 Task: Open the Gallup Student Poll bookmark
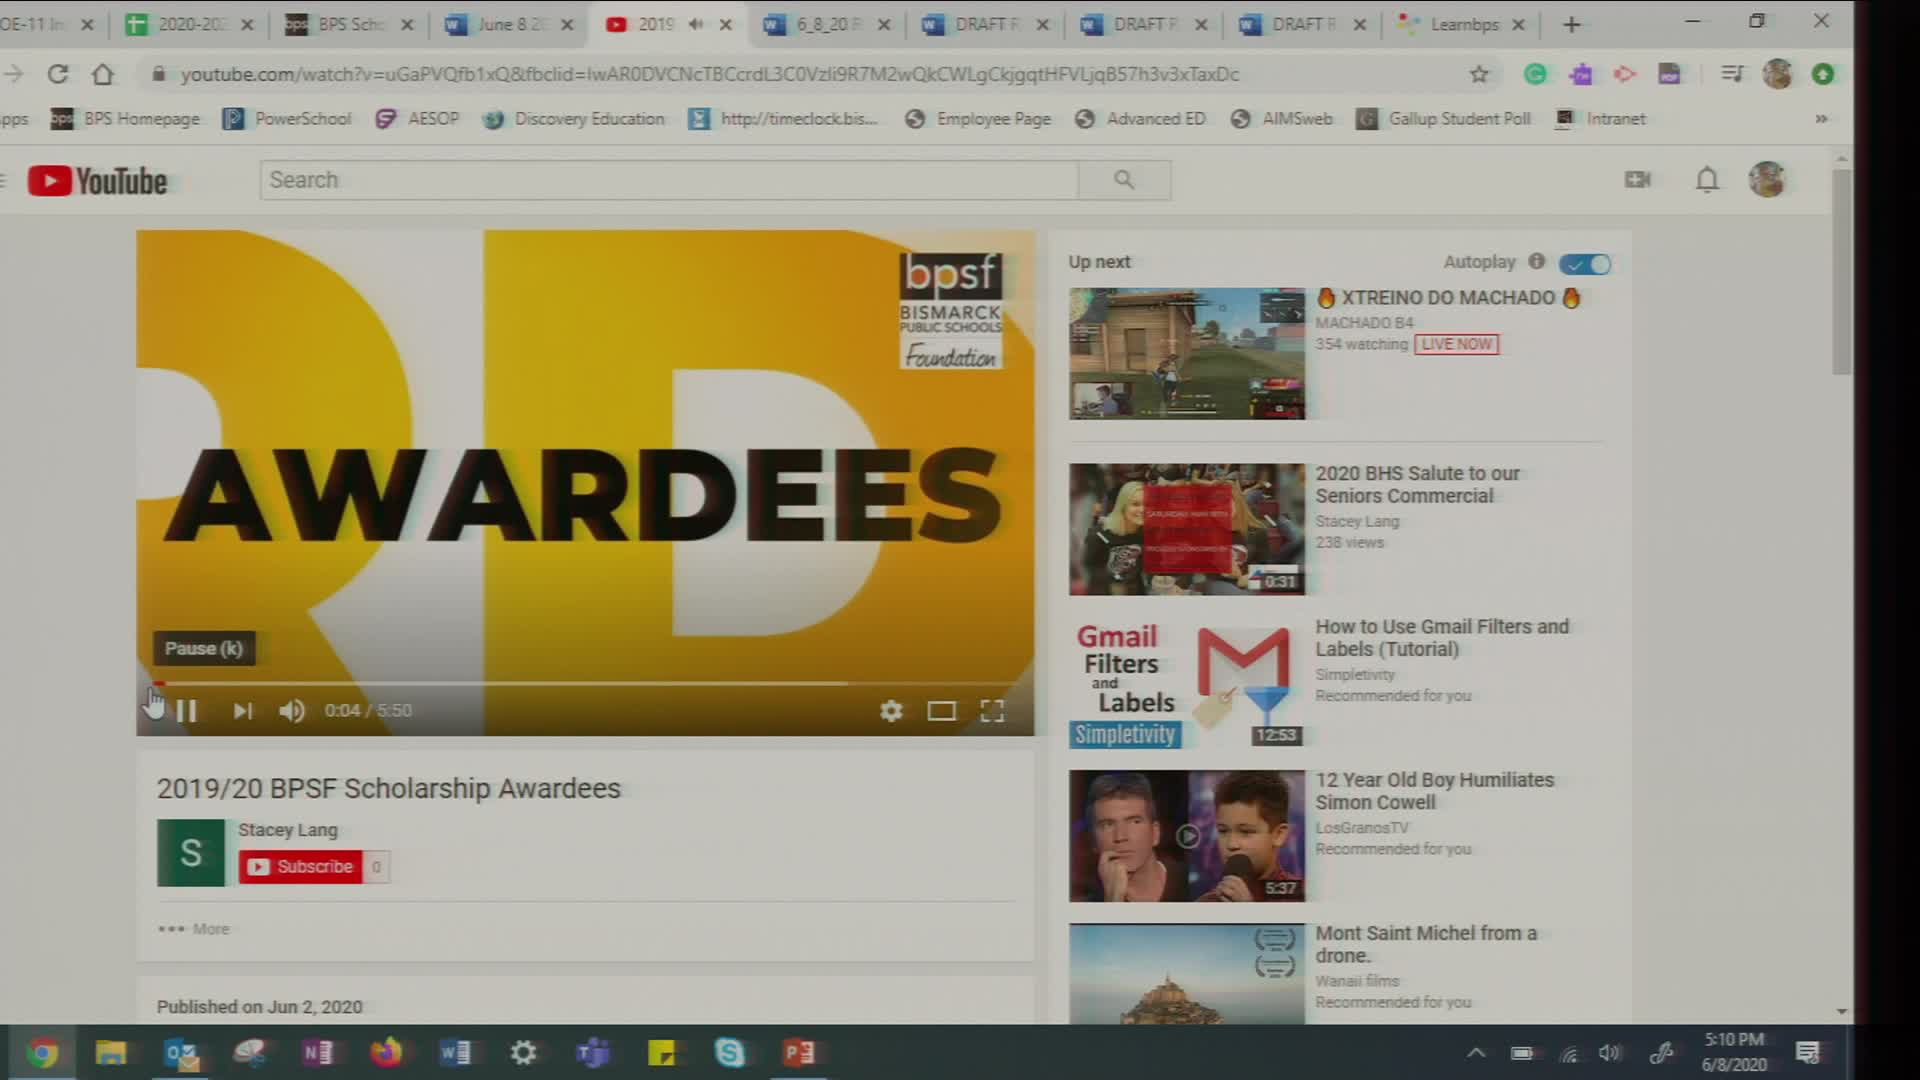pyautogui.click(x=1444, y=119)
